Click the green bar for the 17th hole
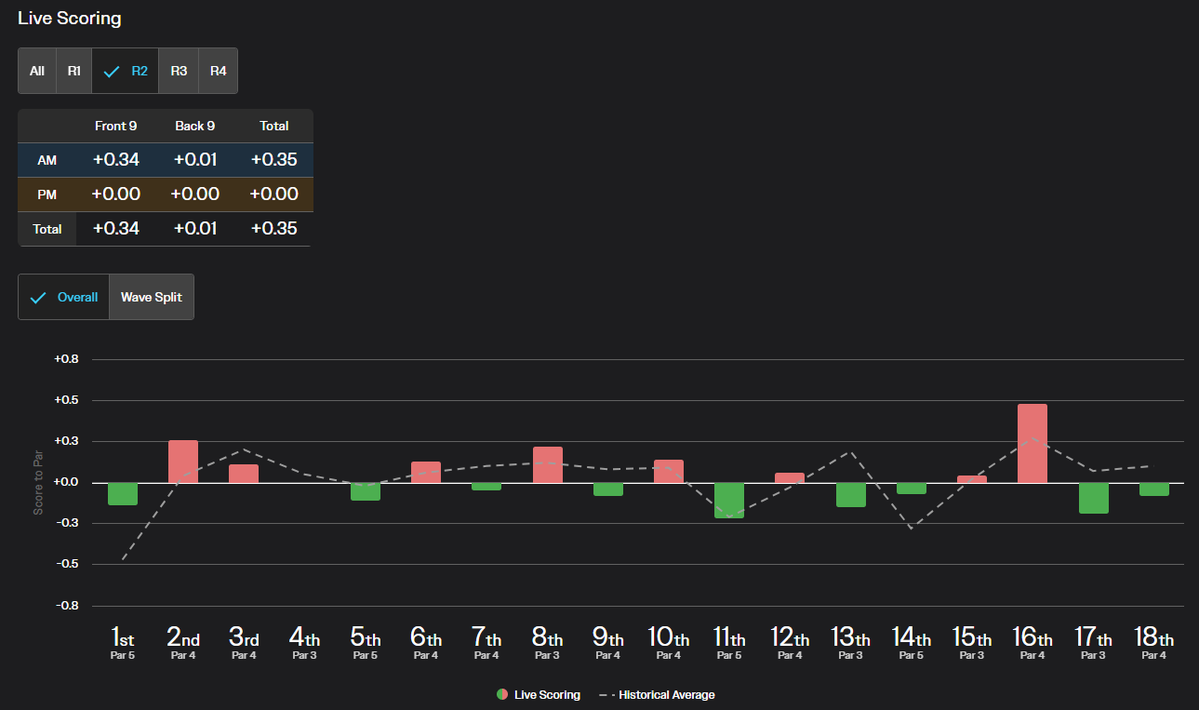Image resolution: width=1199 pixels, height=710 pixels. (x=1093, y=498)
